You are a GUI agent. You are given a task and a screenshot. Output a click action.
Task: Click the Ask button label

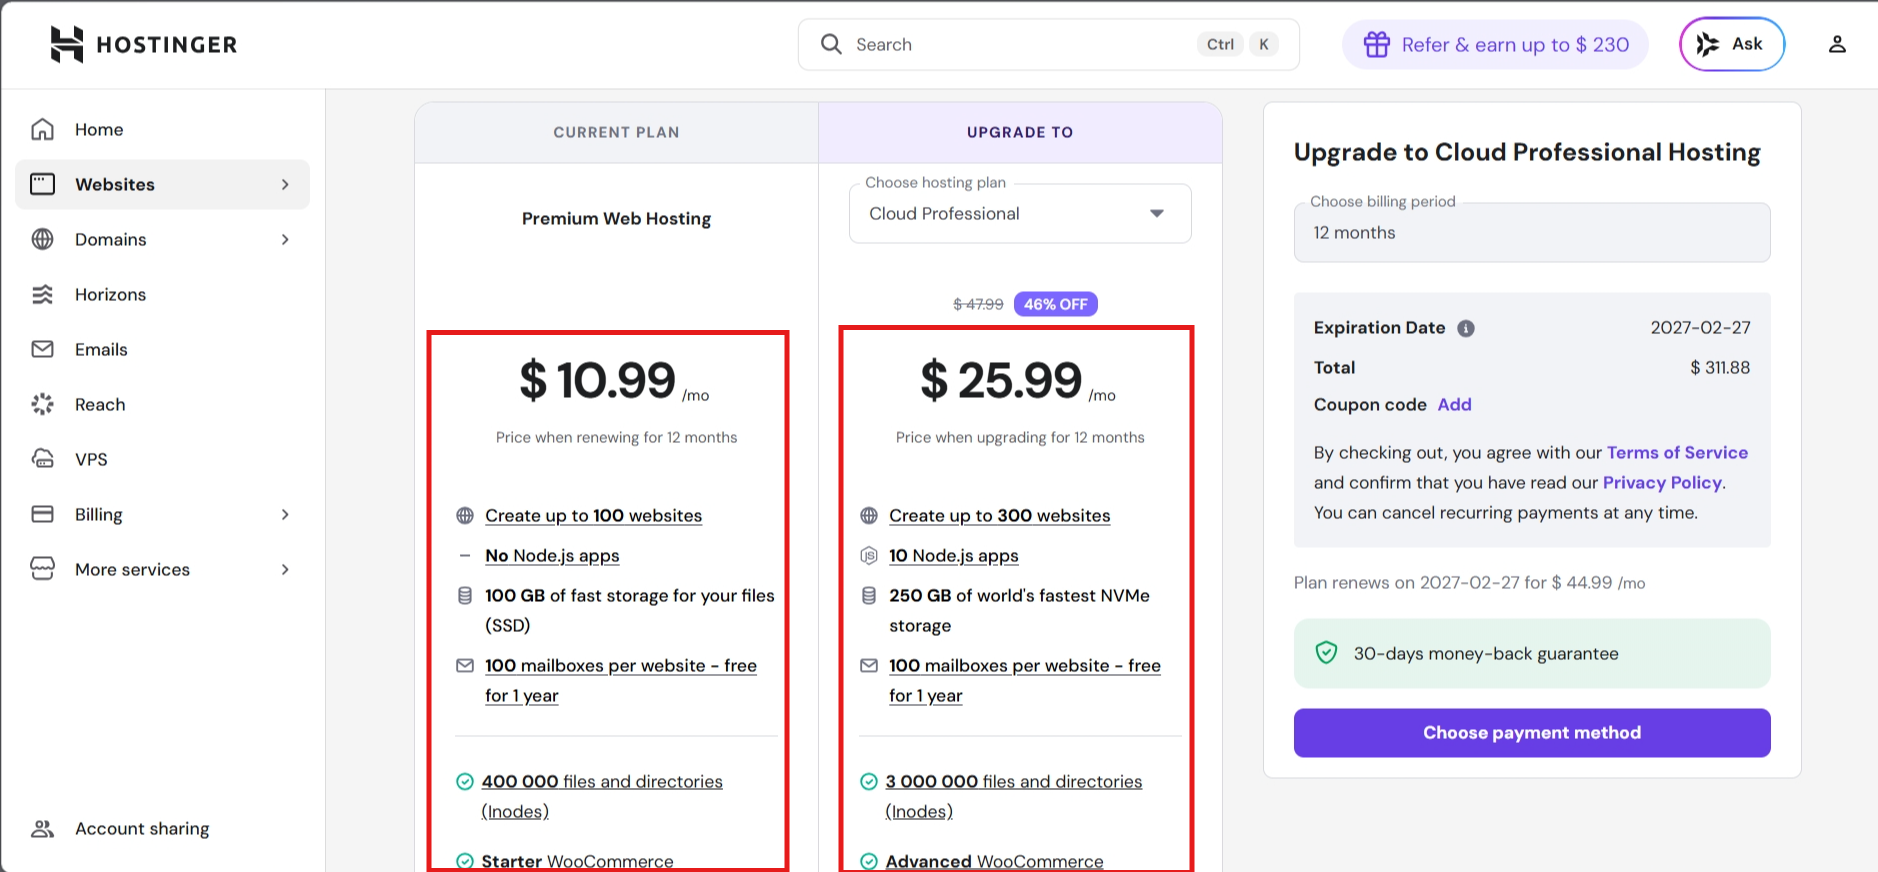pos(1747,44)
